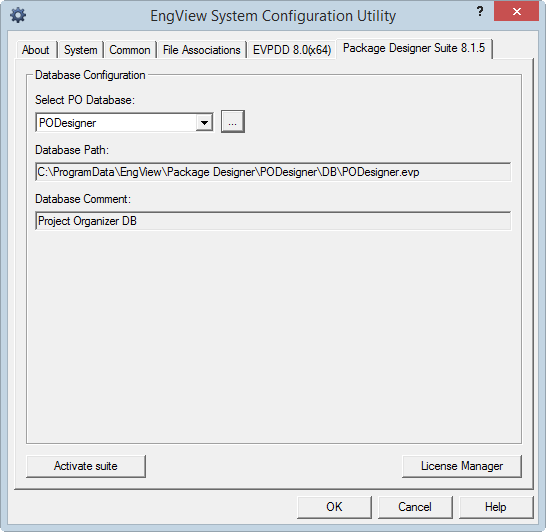Browse for a database with the ellipsis button
Screen dimensions: 546x532
(x=233, y=122)
